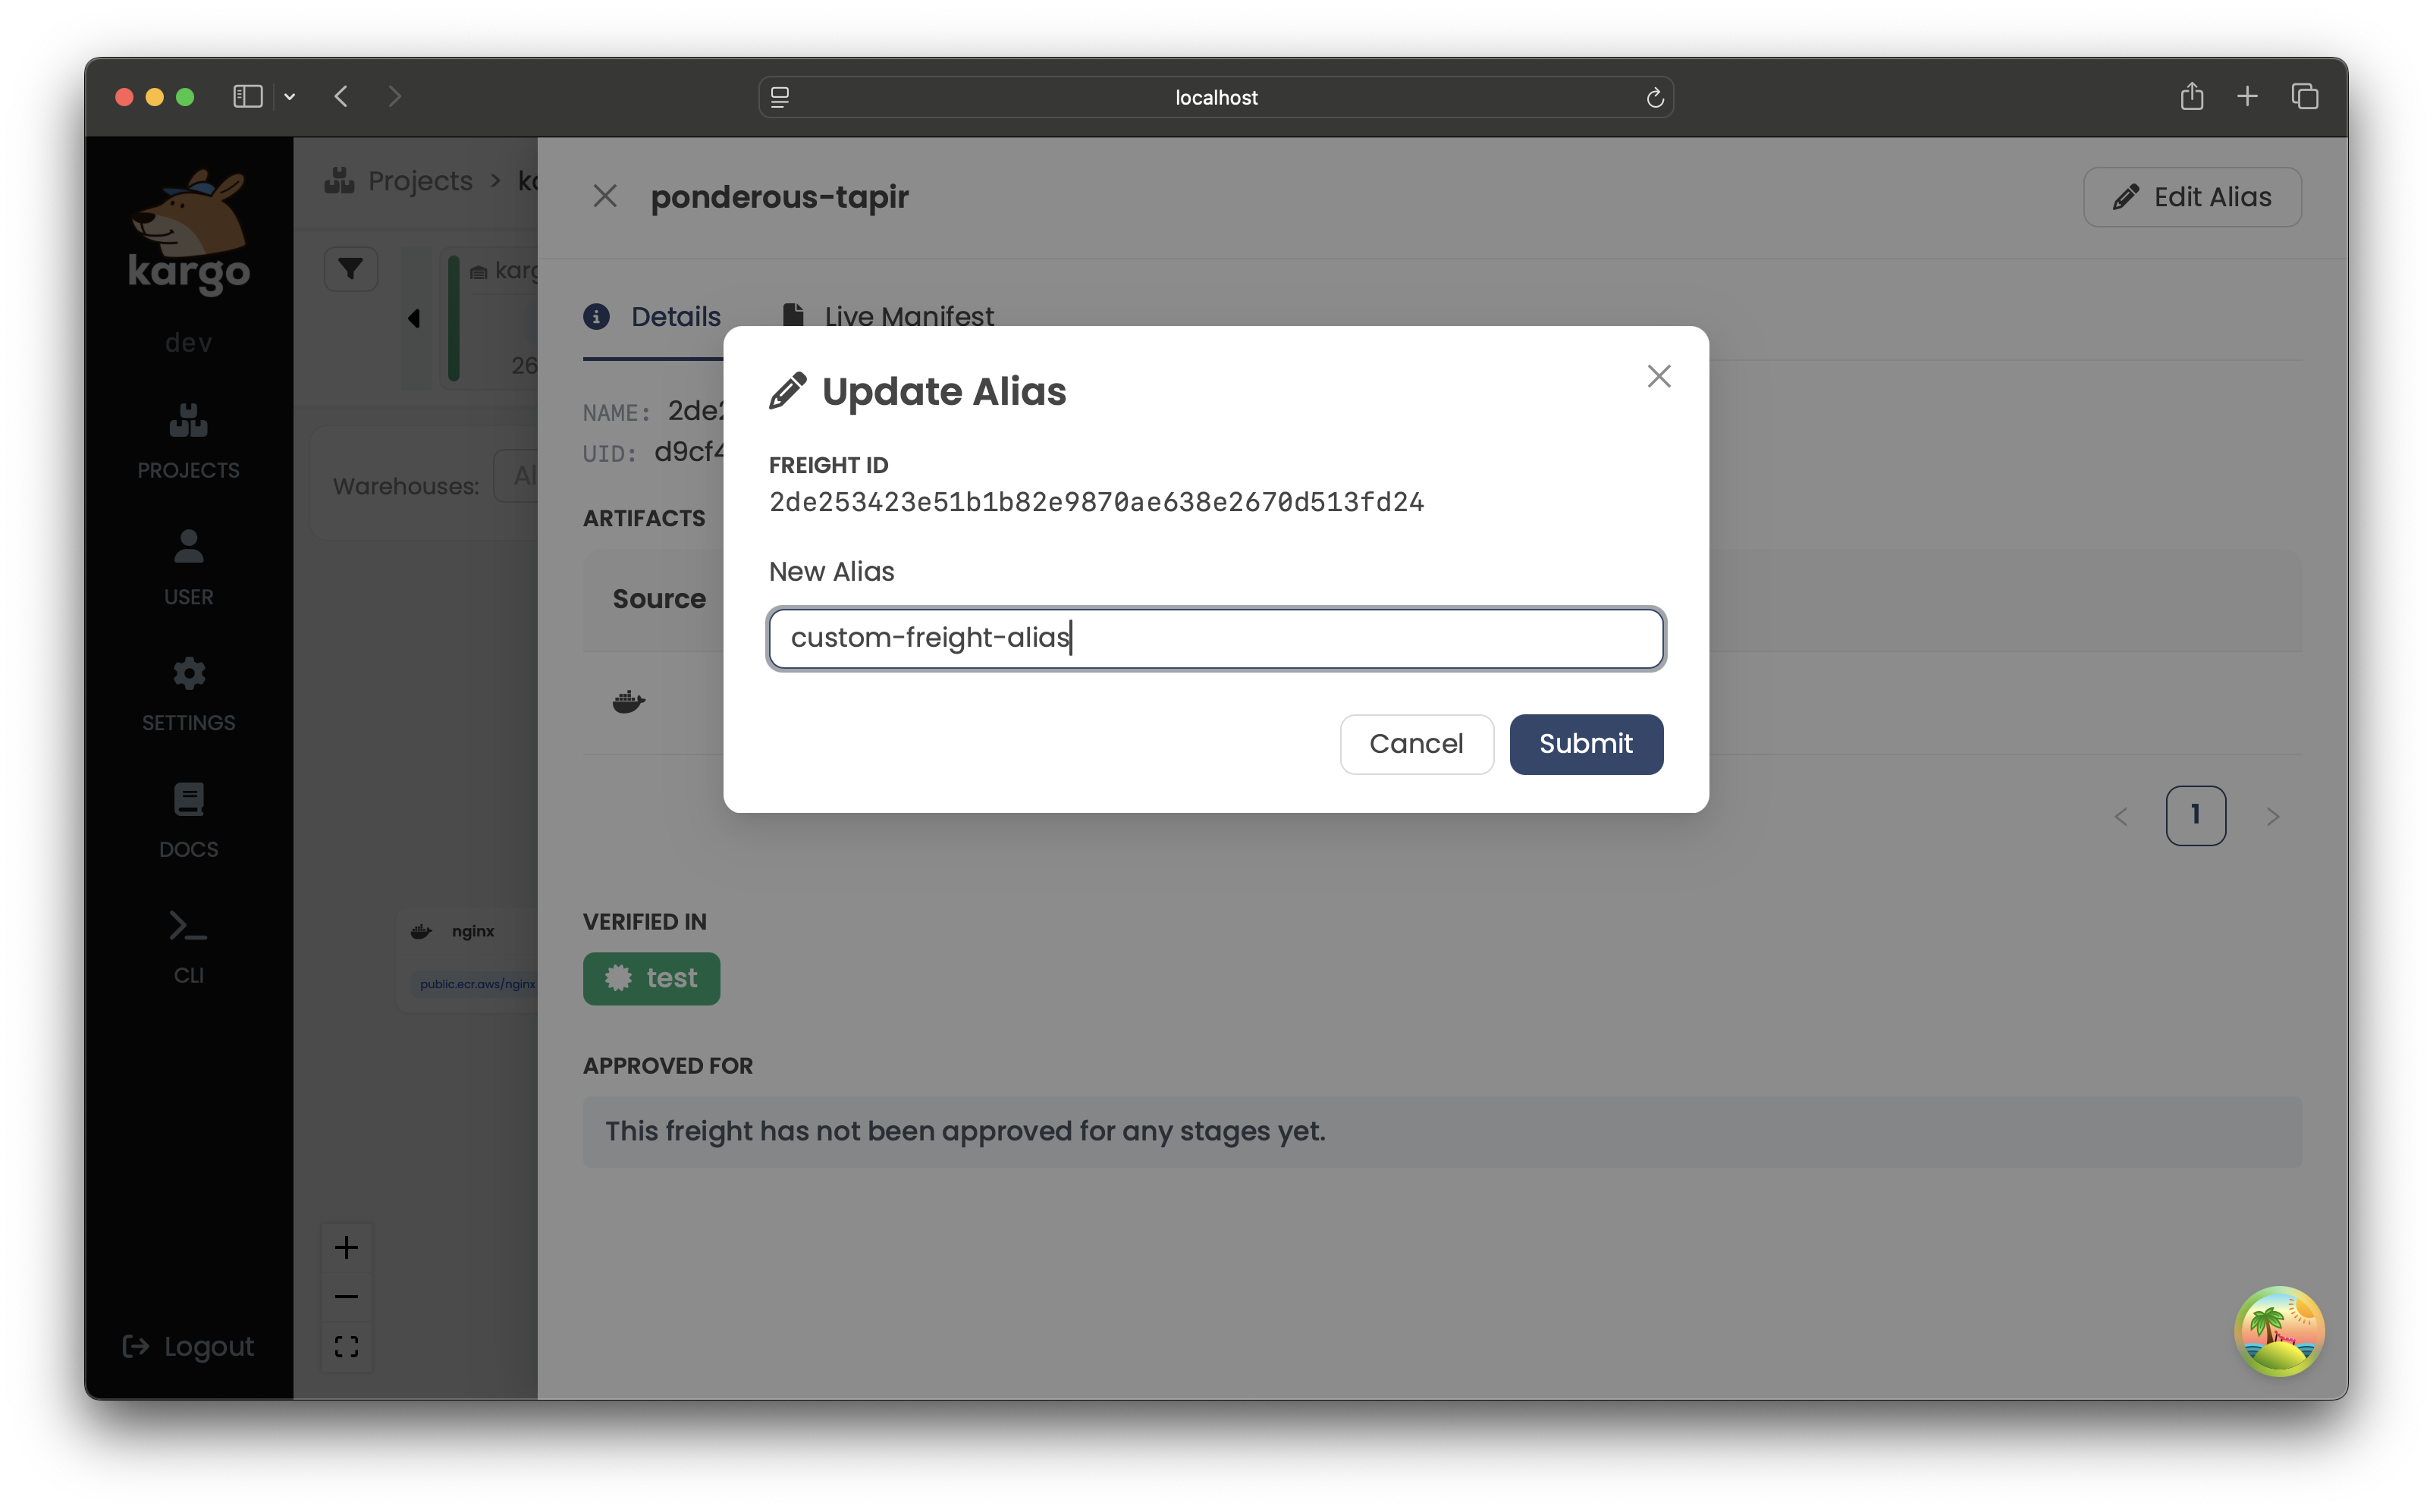The height and width of the screenshot is (1512, 2433).
Task: Go to next artifacts page chevron
Action: pyautogui.click(x=2272, y=817)
